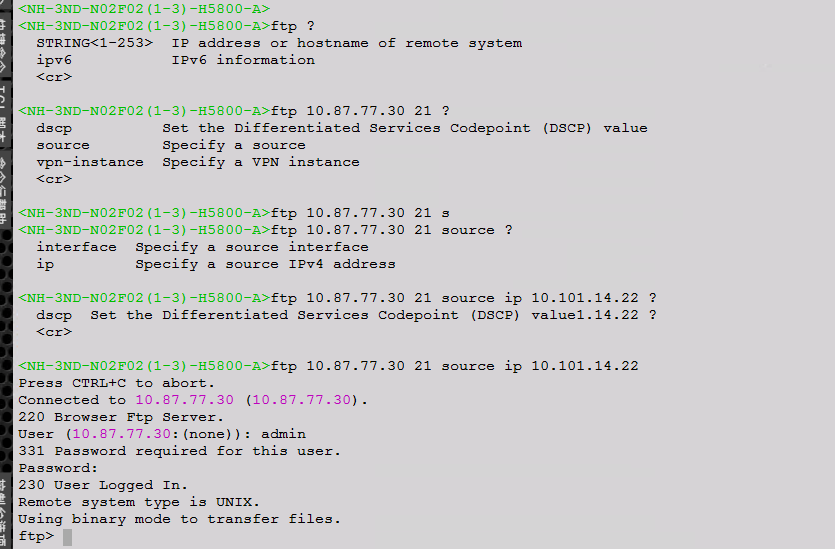Click 'Specify a source IPv4 address' description
The width and height of the screenshot is (835, 549).
coord(265,264)
